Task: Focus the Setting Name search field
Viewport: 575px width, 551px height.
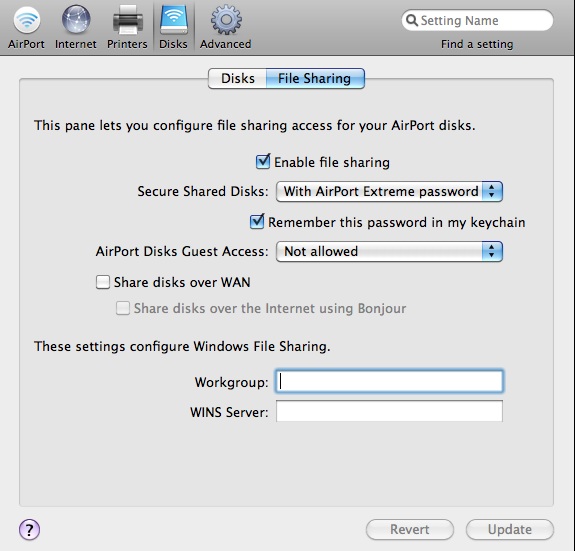Action: click(x=477, y=20)
